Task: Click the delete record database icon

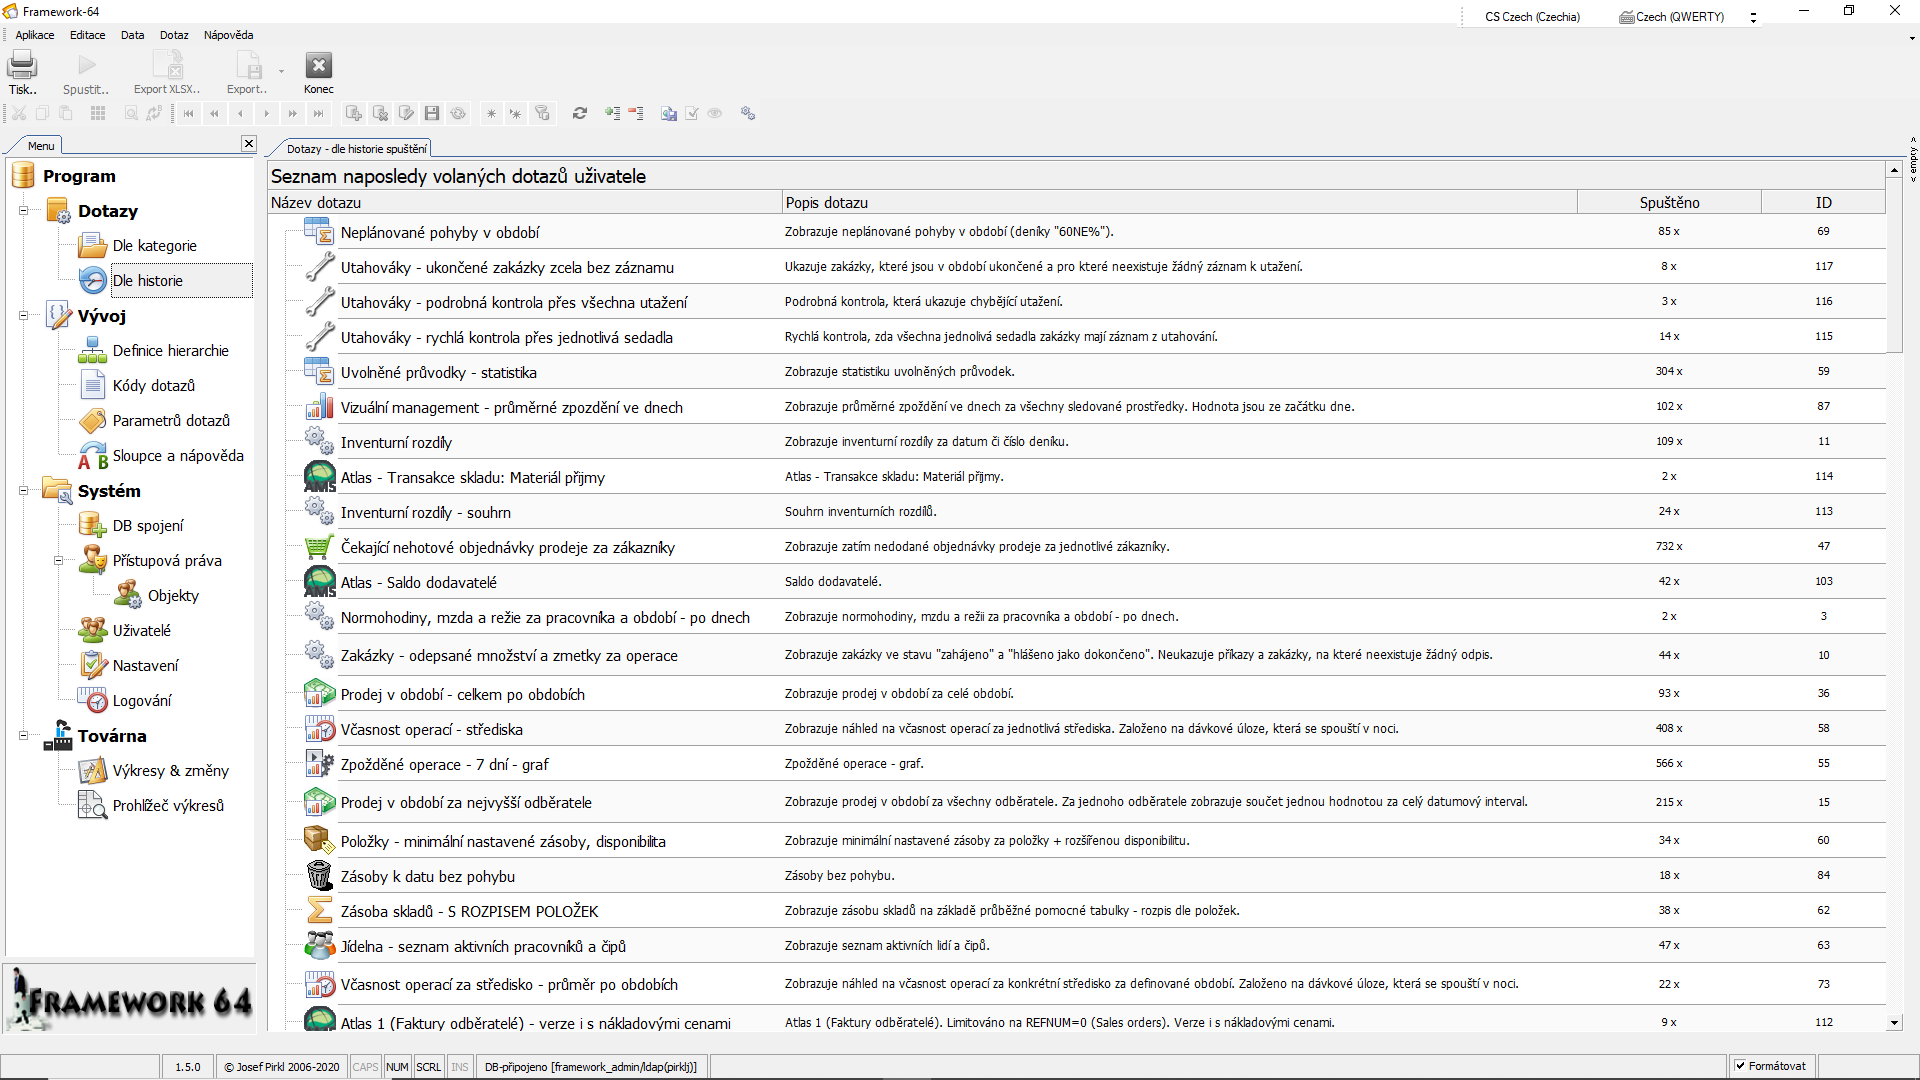Action: pyautogui.click(x=380, y=113)
